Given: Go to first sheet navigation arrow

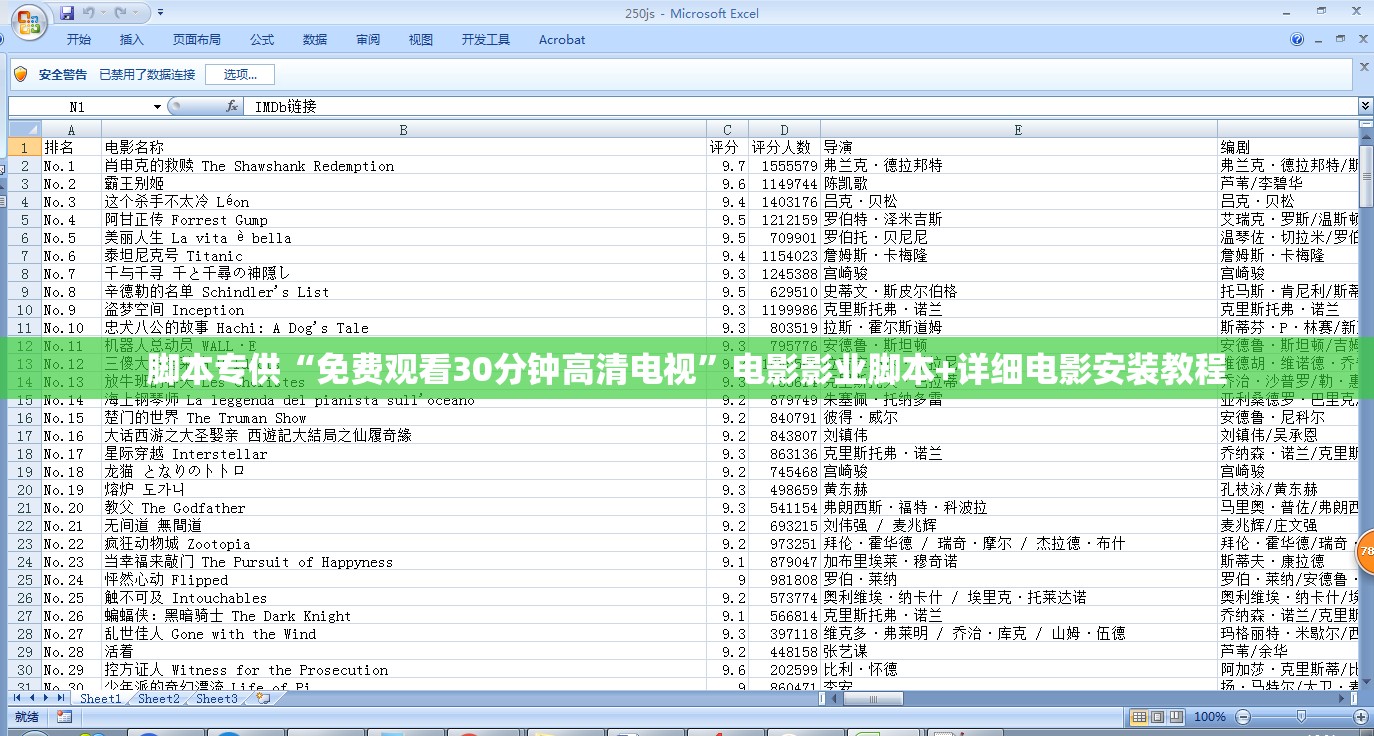Looking at the screenshot, I should [18, 699].
